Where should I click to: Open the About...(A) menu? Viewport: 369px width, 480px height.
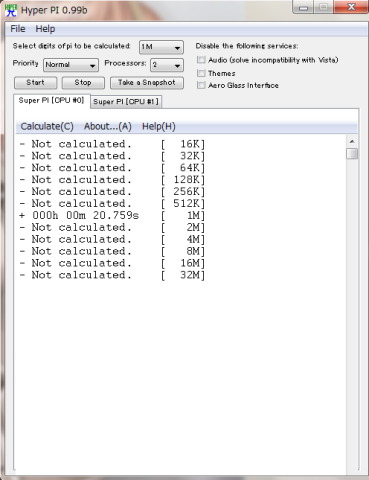coord(108,127)
